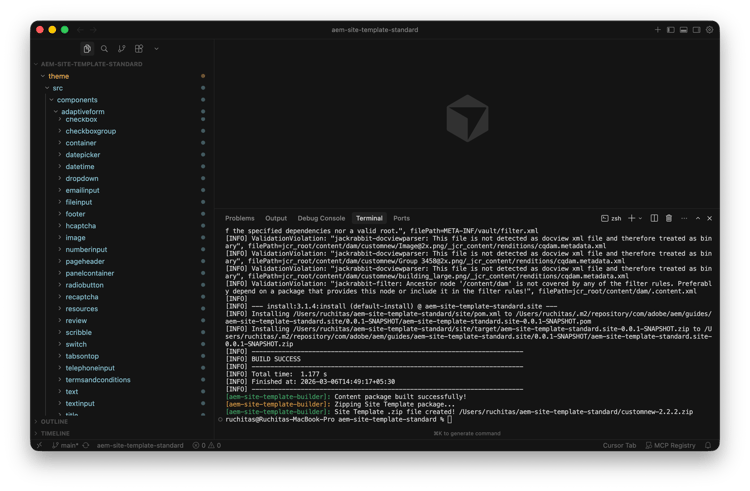Close the terminal panel
Screen dimensions: 750x491
[709, 218]
